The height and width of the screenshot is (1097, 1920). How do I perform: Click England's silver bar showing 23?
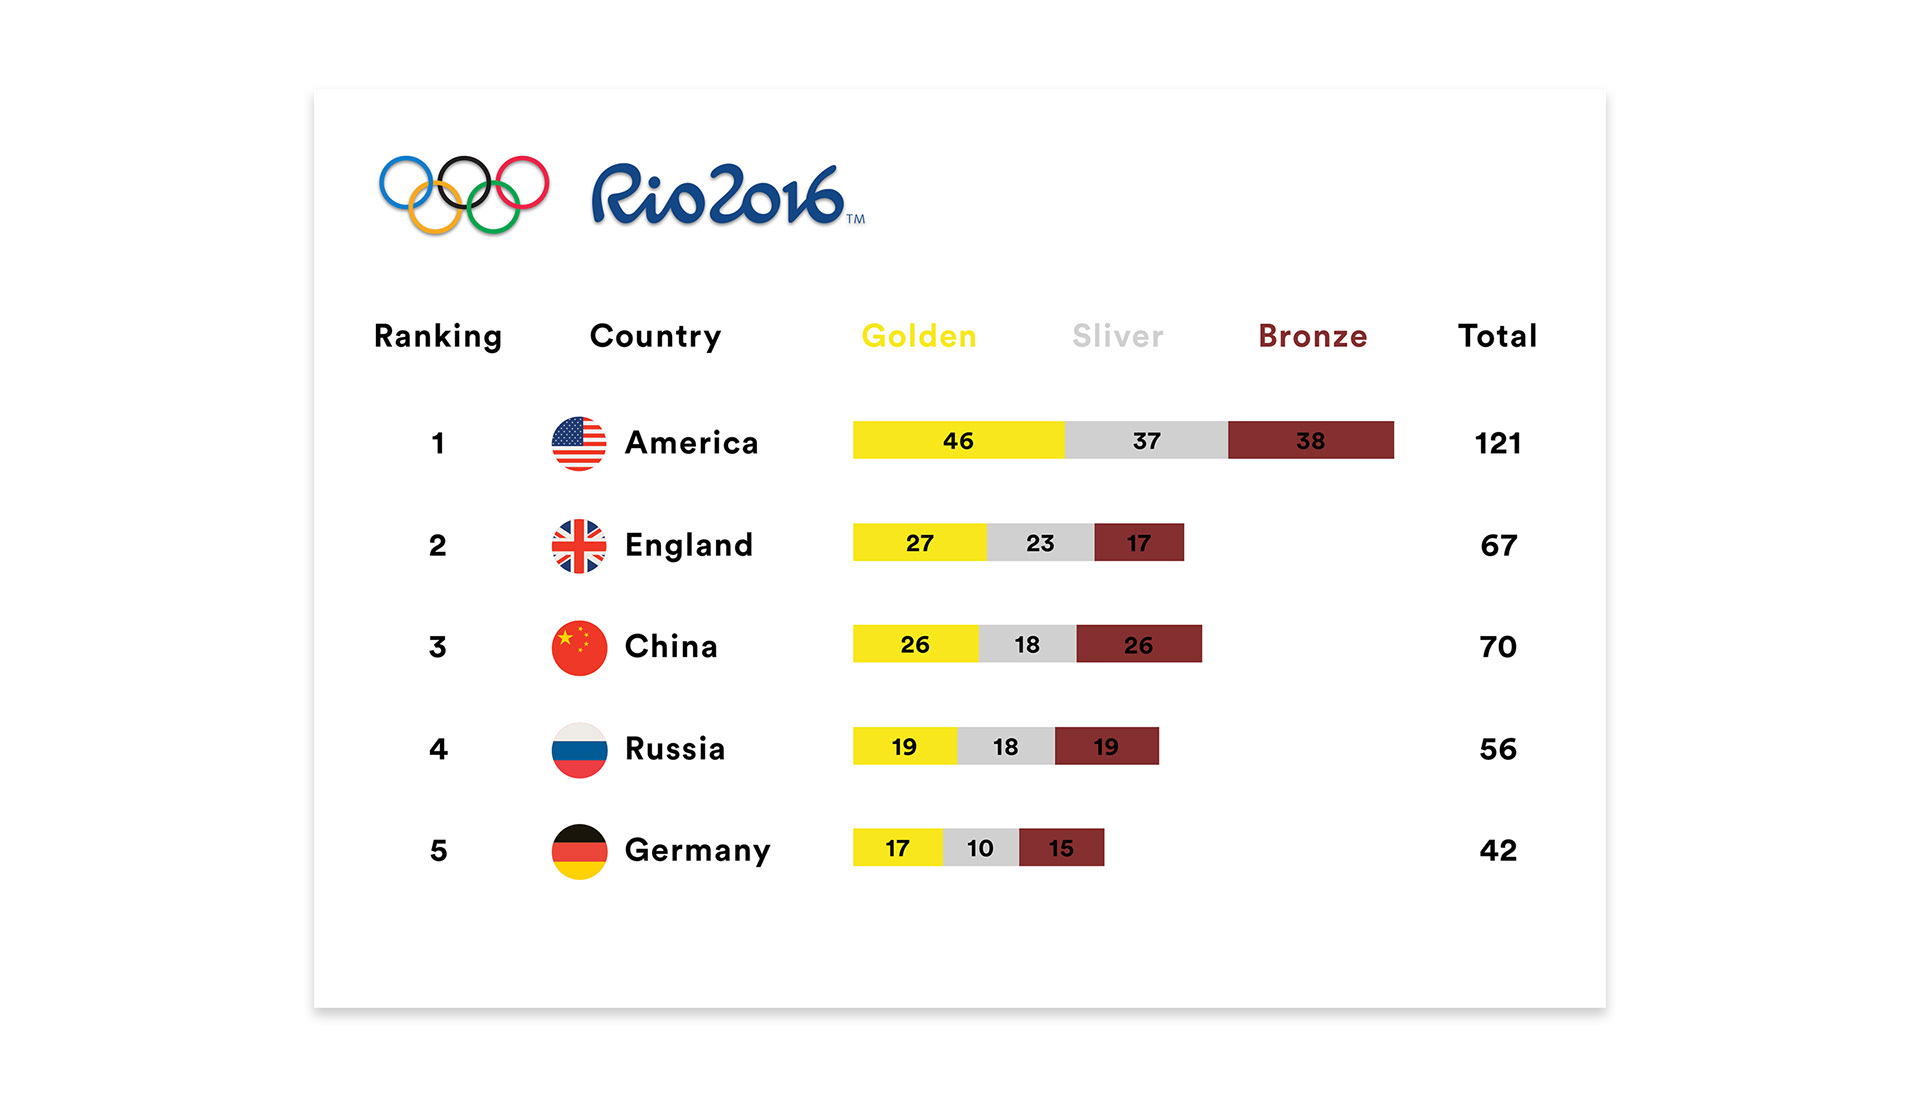pyautogui.click(x=1040, y=542)
